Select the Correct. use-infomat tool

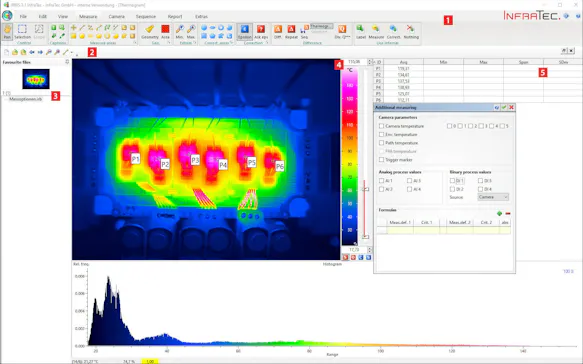[x=393, y=32]
